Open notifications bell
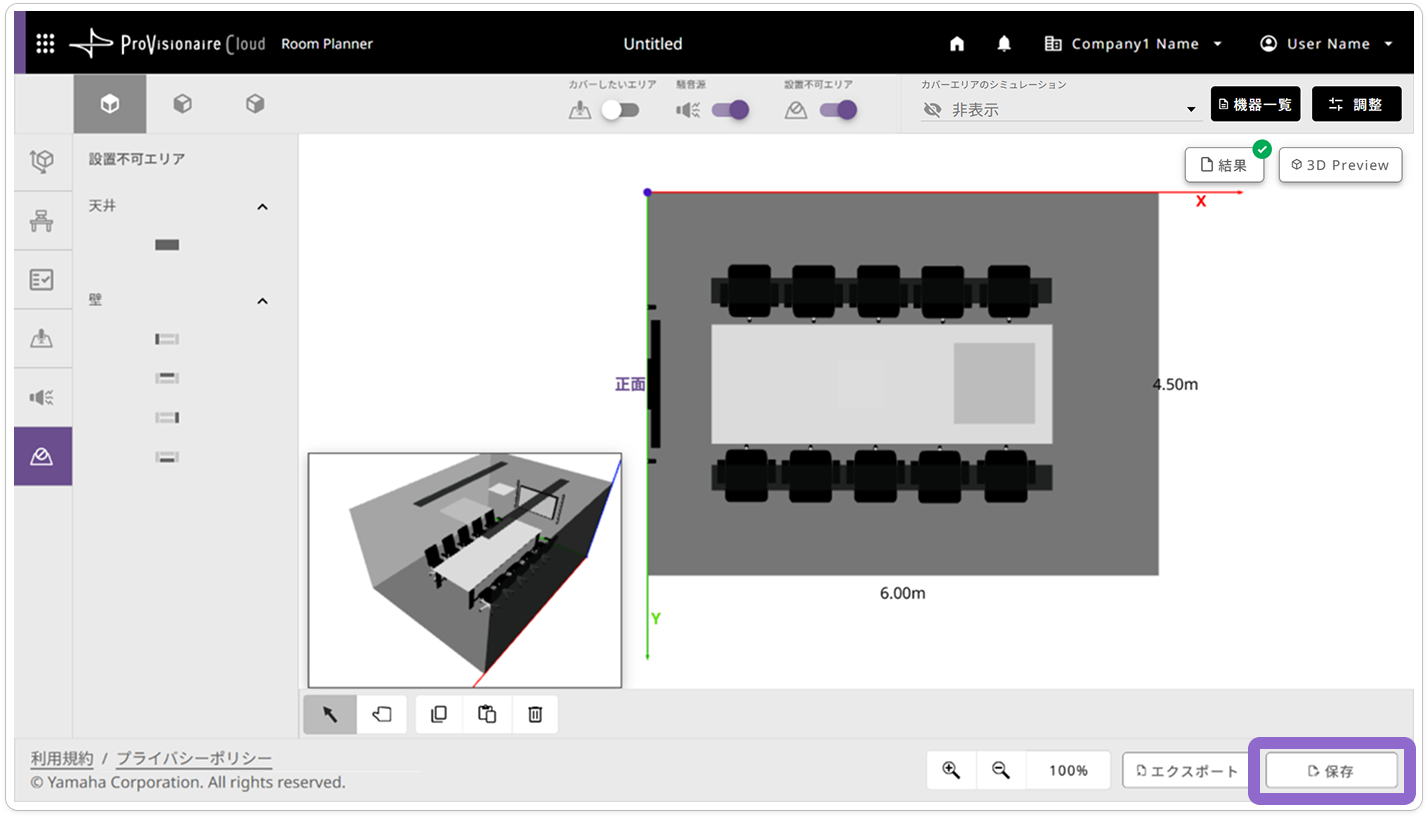 pyautogui.click(x=1004, y=44)
